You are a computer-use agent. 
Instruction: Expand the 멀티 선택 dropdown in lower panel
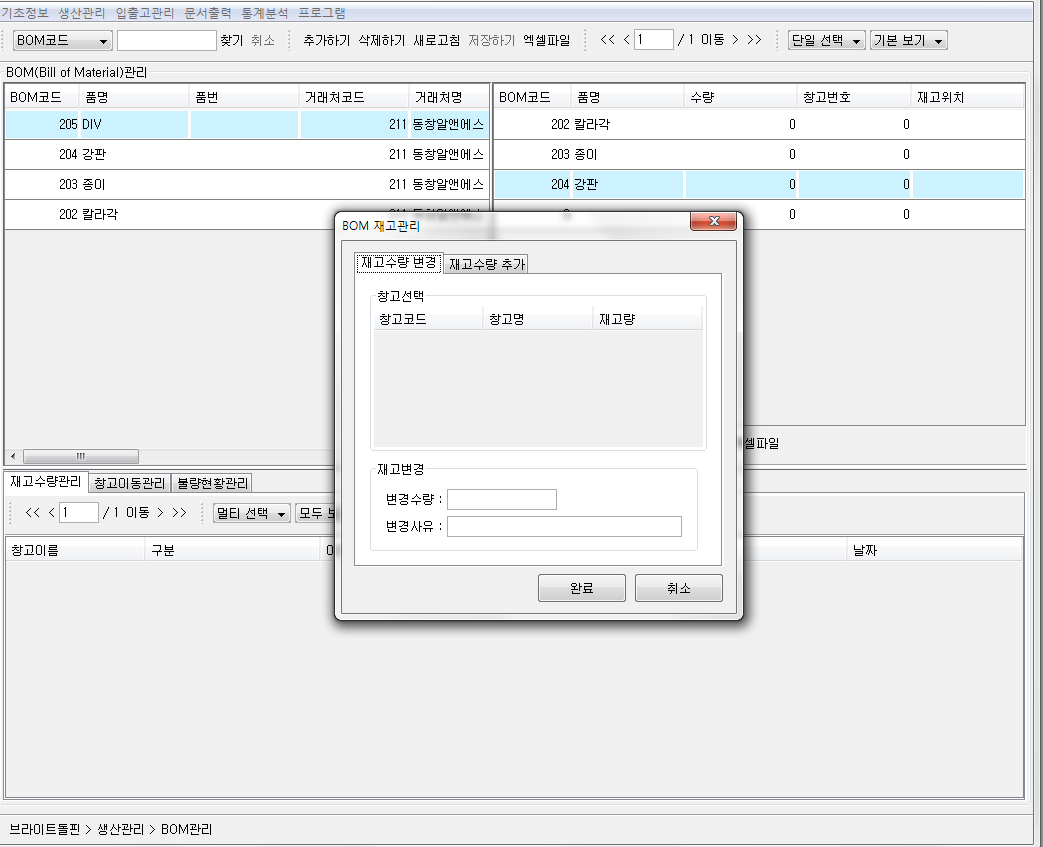click(251, 513)
